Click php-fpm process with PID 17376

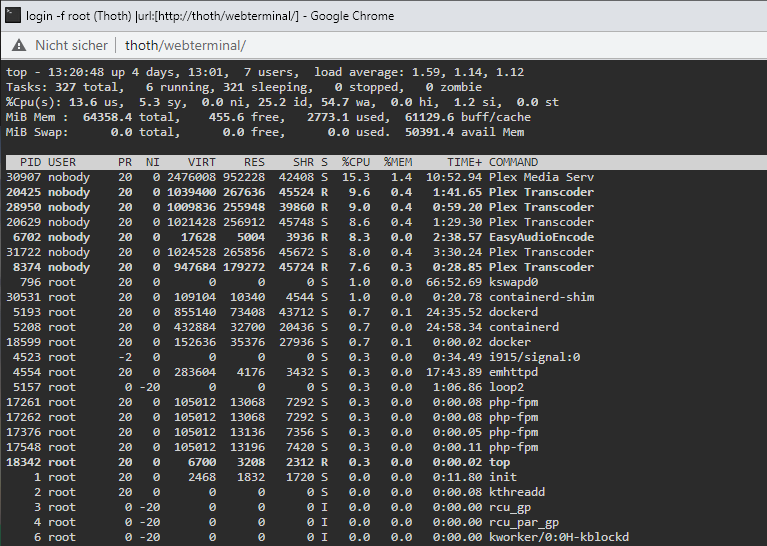pos(514,432)
